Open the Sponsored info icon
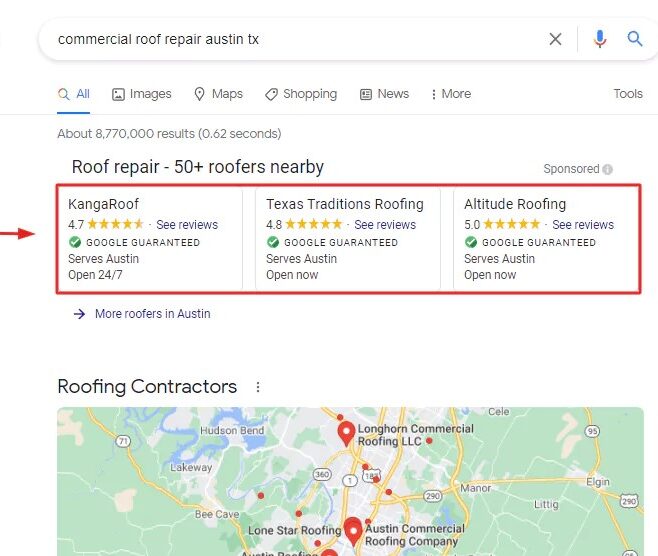 pyautogui.click(x=608, y=170)
